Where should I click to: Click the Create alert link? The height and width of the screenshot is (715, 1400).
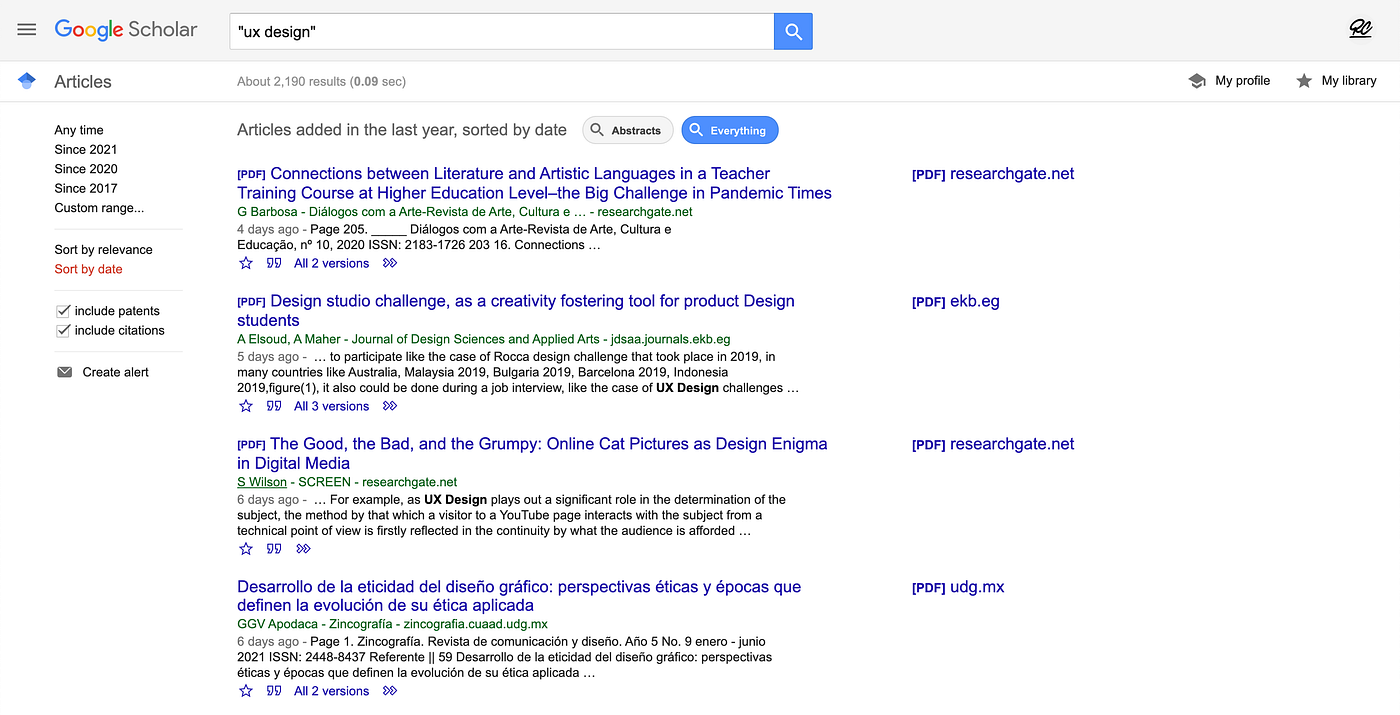tap(116, 372)
